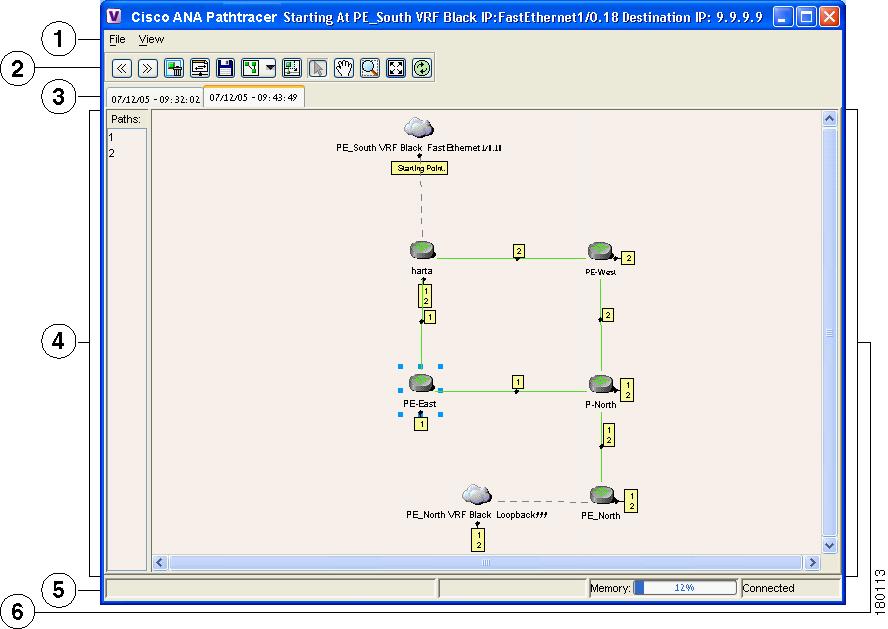Click the Connected status text
Screen dimensions: 888x629
tap(769, 588)
